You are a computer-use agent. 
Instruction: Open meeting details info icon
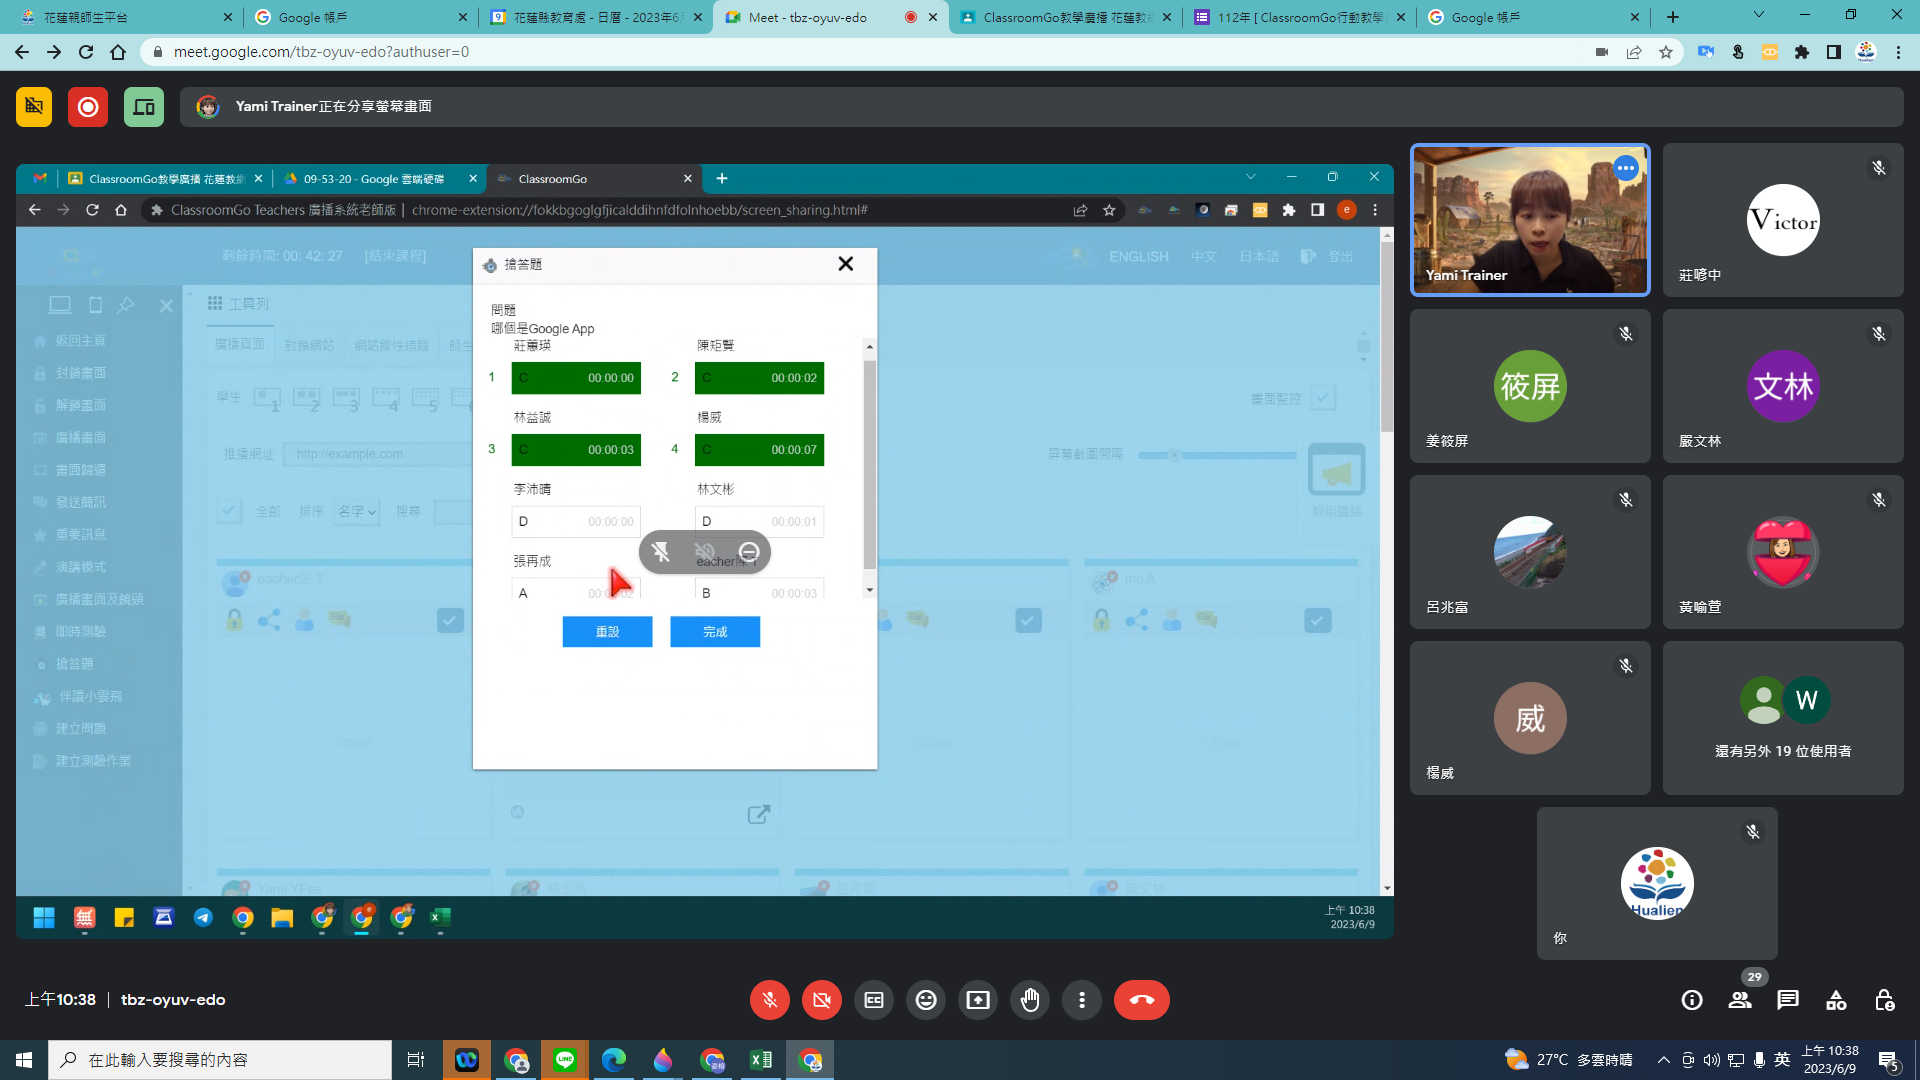(x=1692, y=1000)
